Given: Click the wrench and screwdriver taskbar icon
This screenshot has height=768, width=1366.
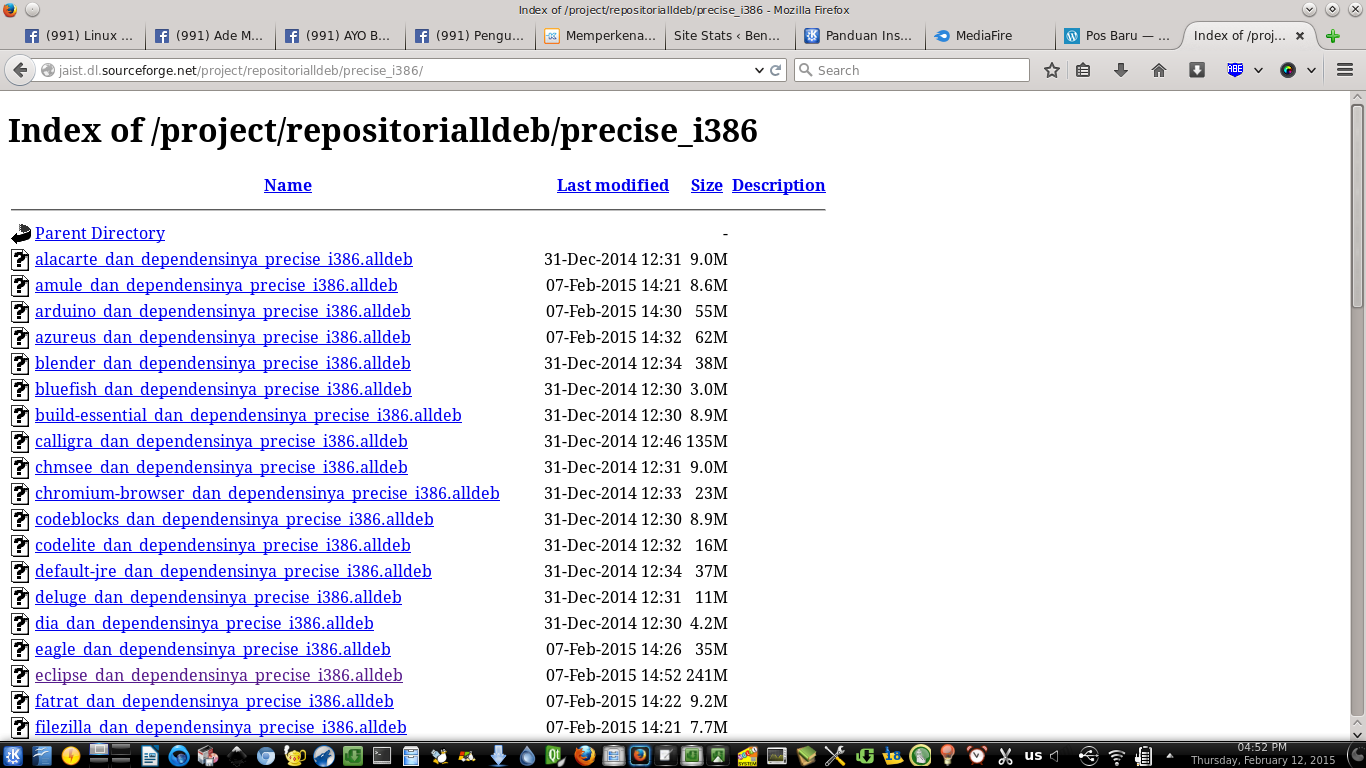Looking at the screenshot, I should [834, 755].
